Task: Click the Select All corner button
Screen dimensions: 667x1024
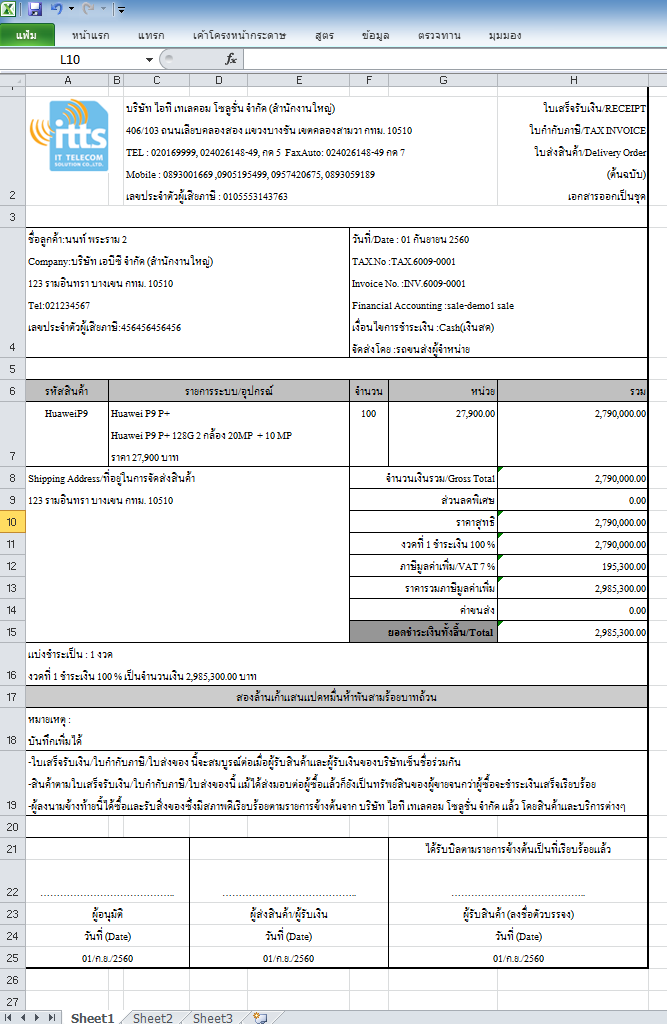Action: pyautogui.click(x=12, y=80)
